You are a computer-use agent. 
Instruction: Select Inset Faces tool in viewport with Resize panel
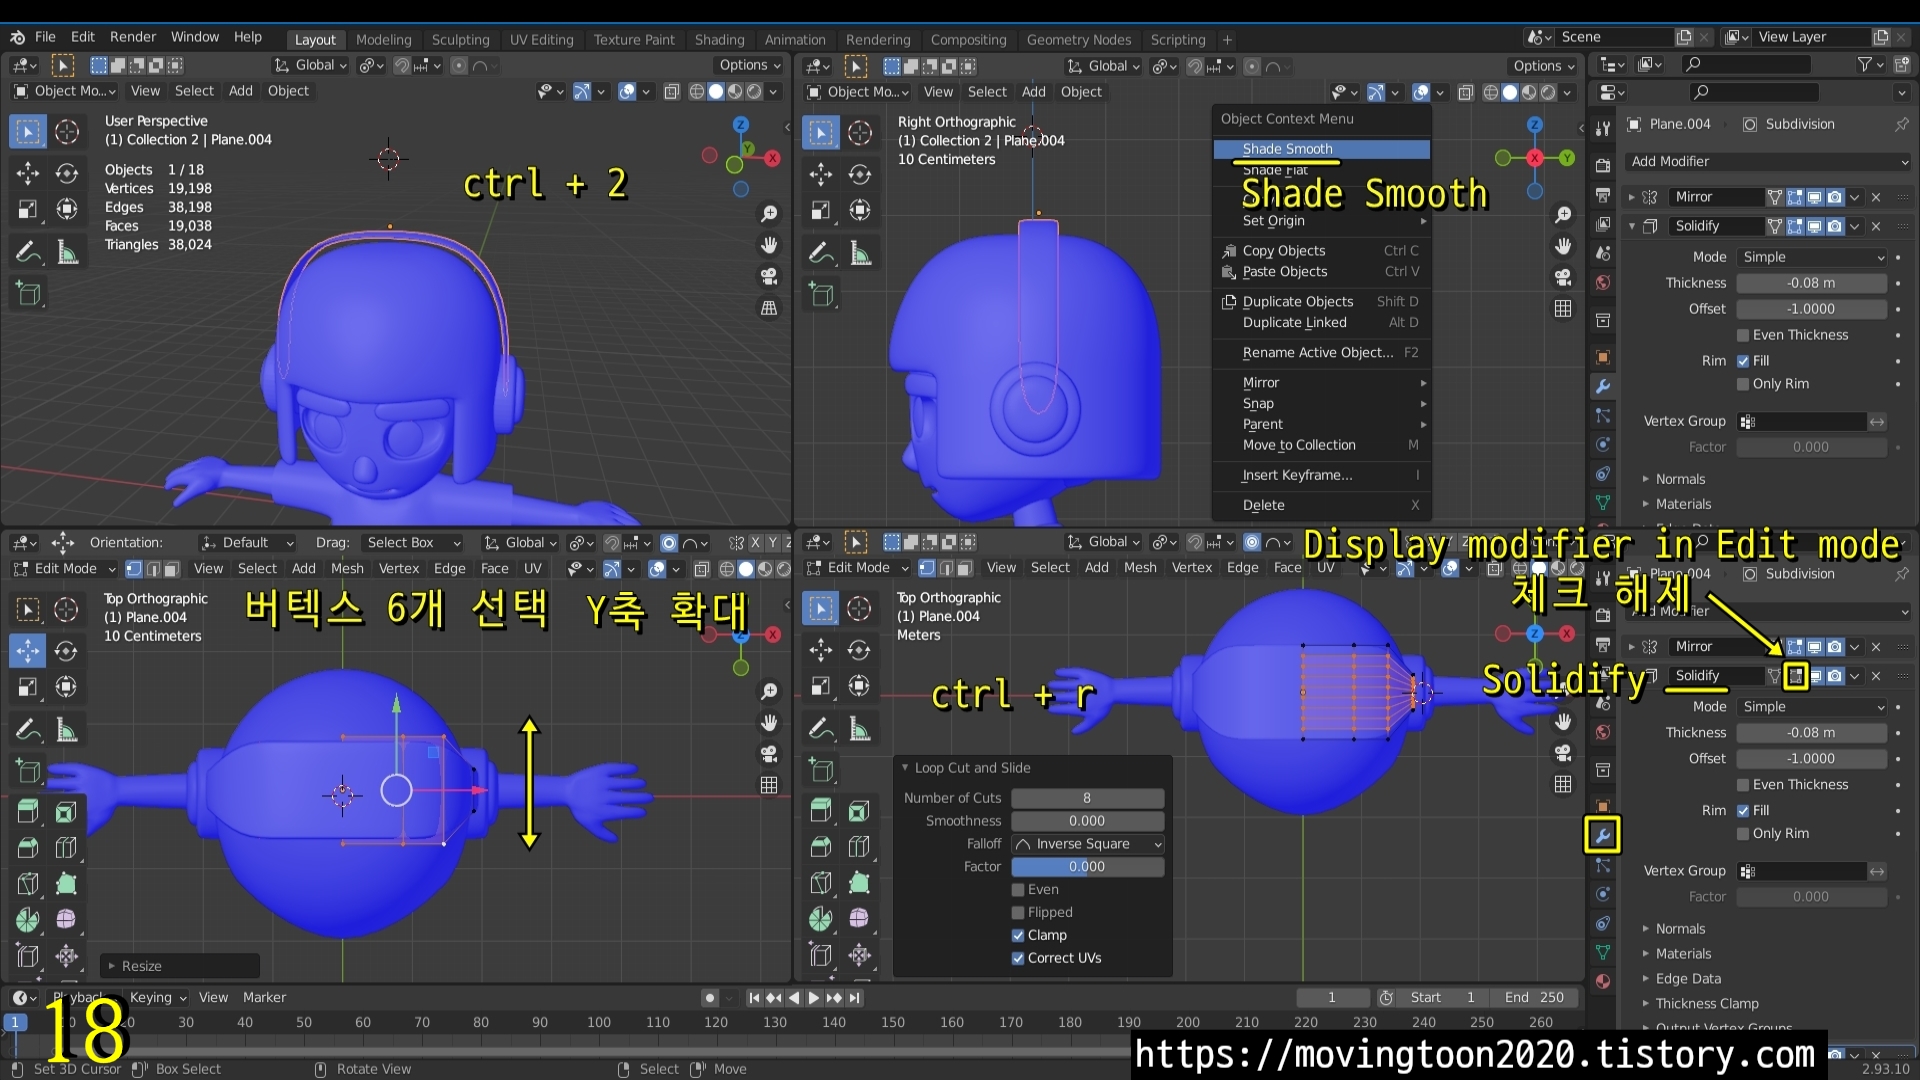pyautogui.click(x=66, y=811)
